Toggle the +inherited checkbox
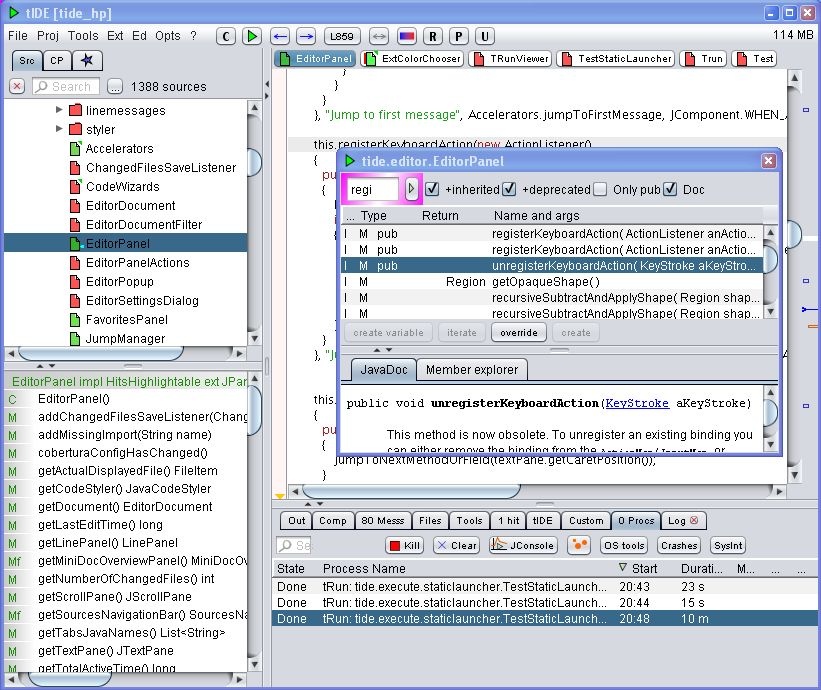This screenshot has width=821, height=690. (432, 189)
